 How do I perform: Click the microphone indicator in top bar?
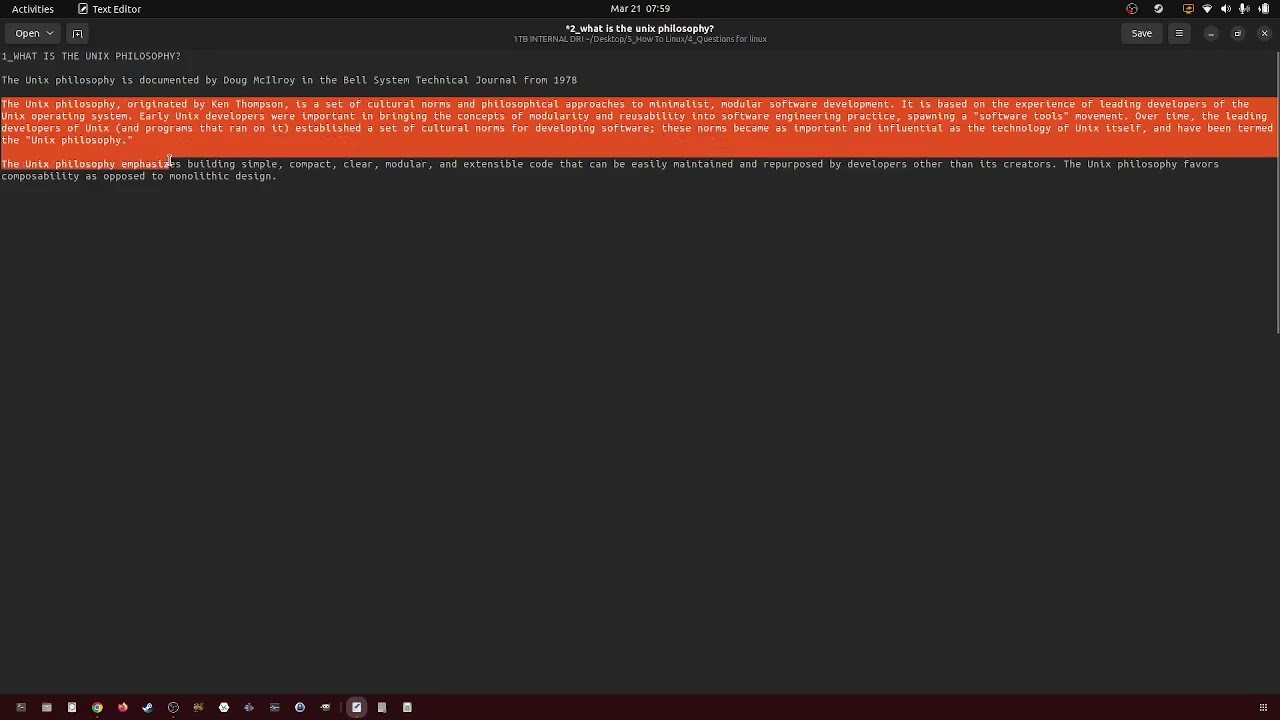click(1245, 9)
